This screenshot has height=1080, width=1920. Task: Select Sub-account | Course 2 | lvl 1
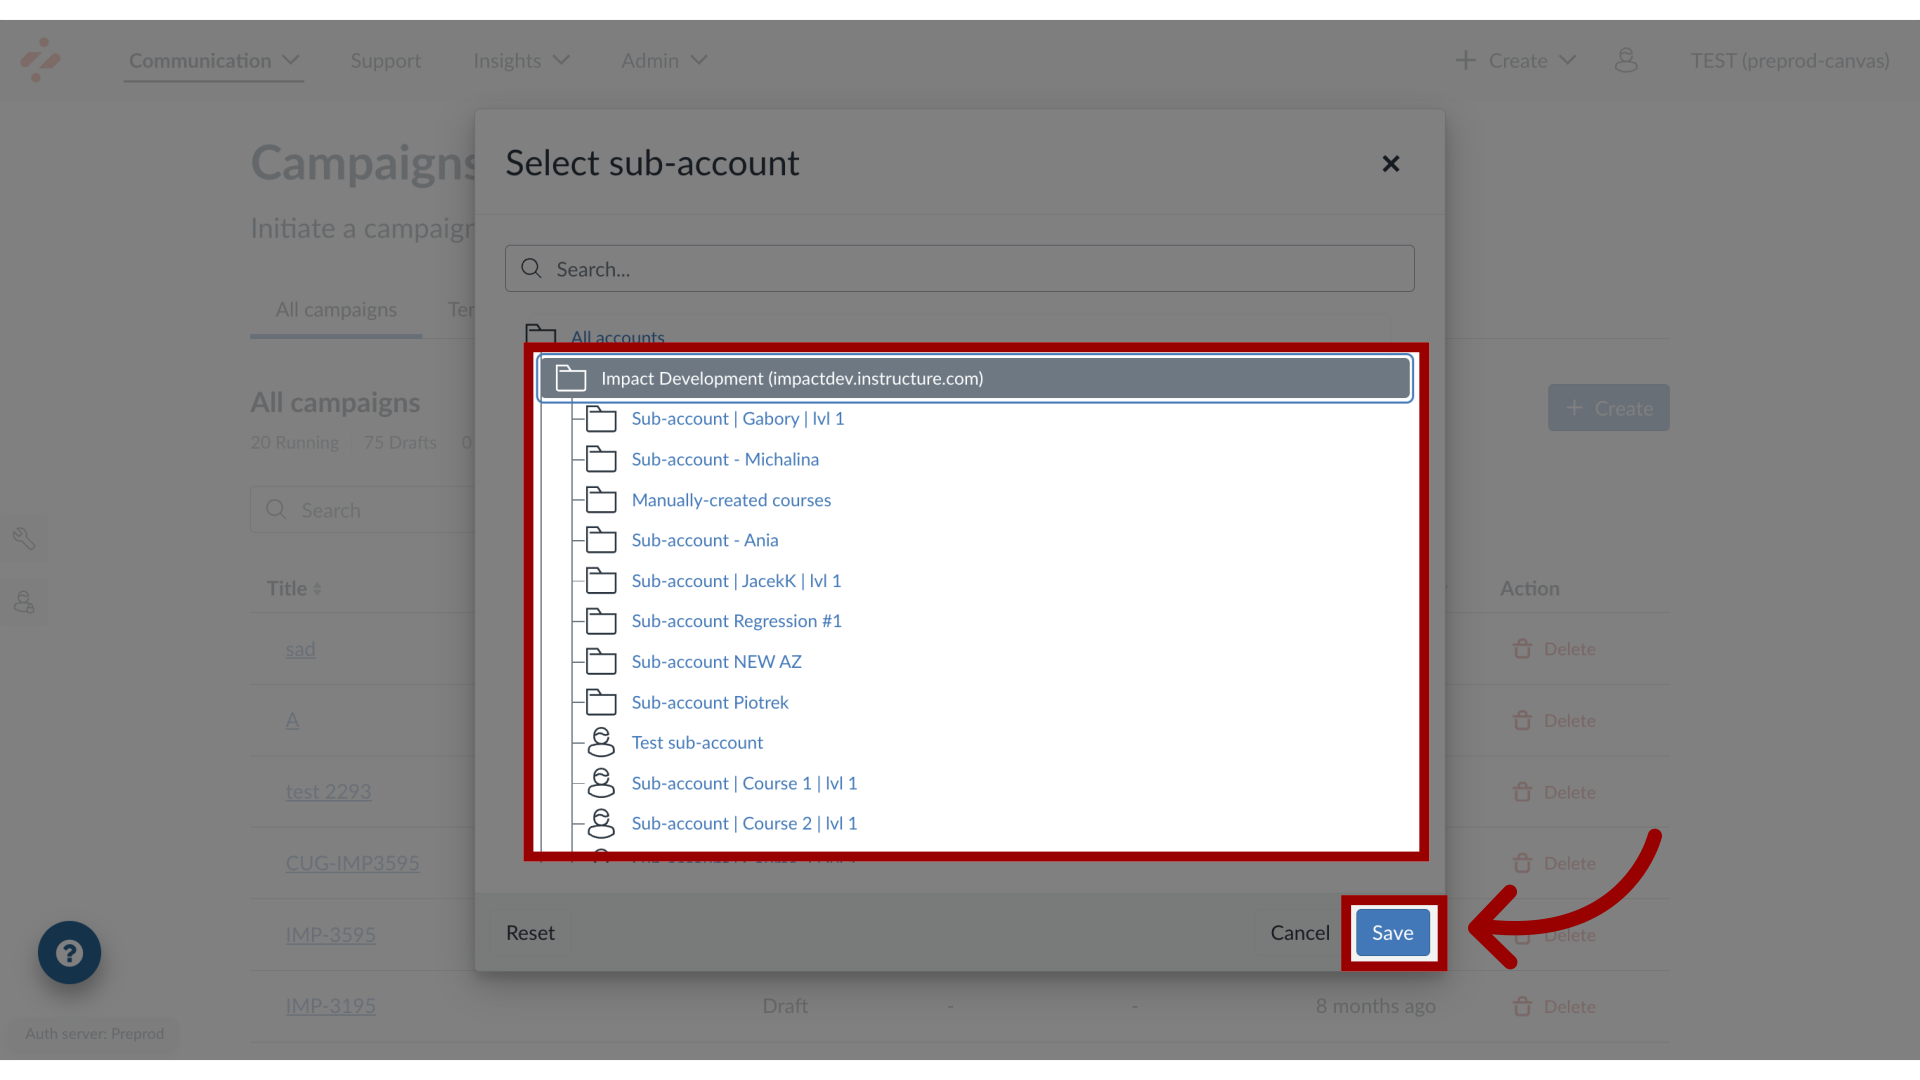[744, 823]
